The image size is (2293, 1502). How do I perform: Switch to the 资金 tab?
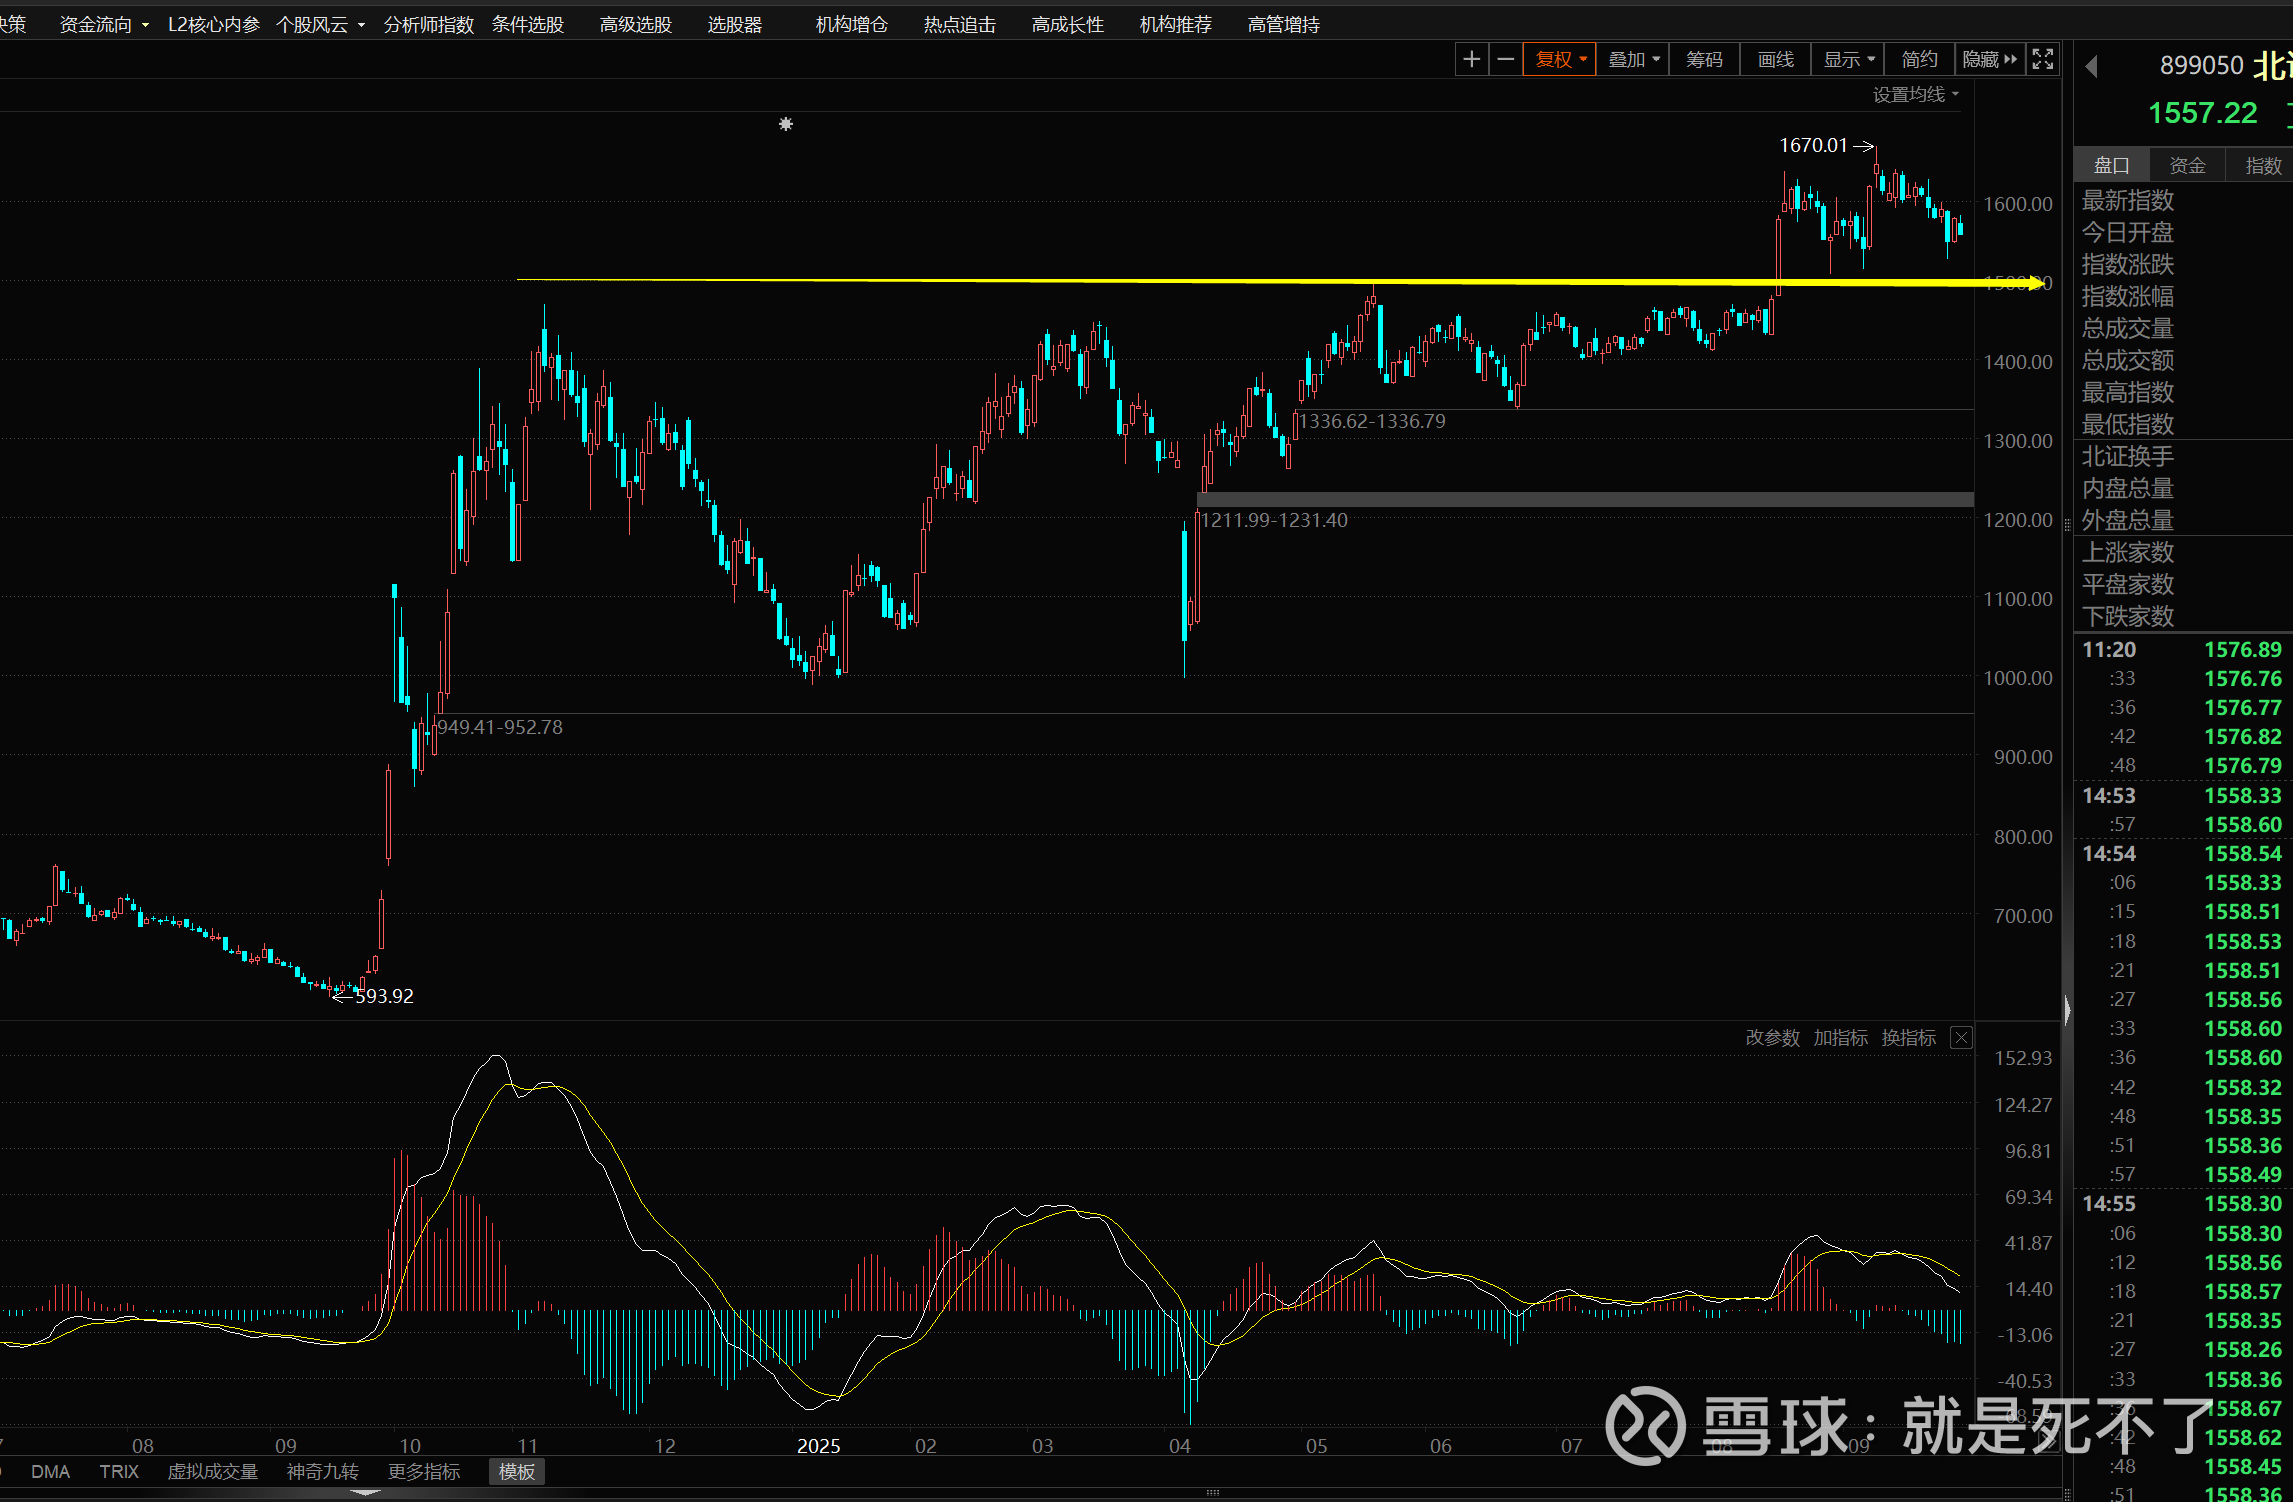tap(2187, 166)
